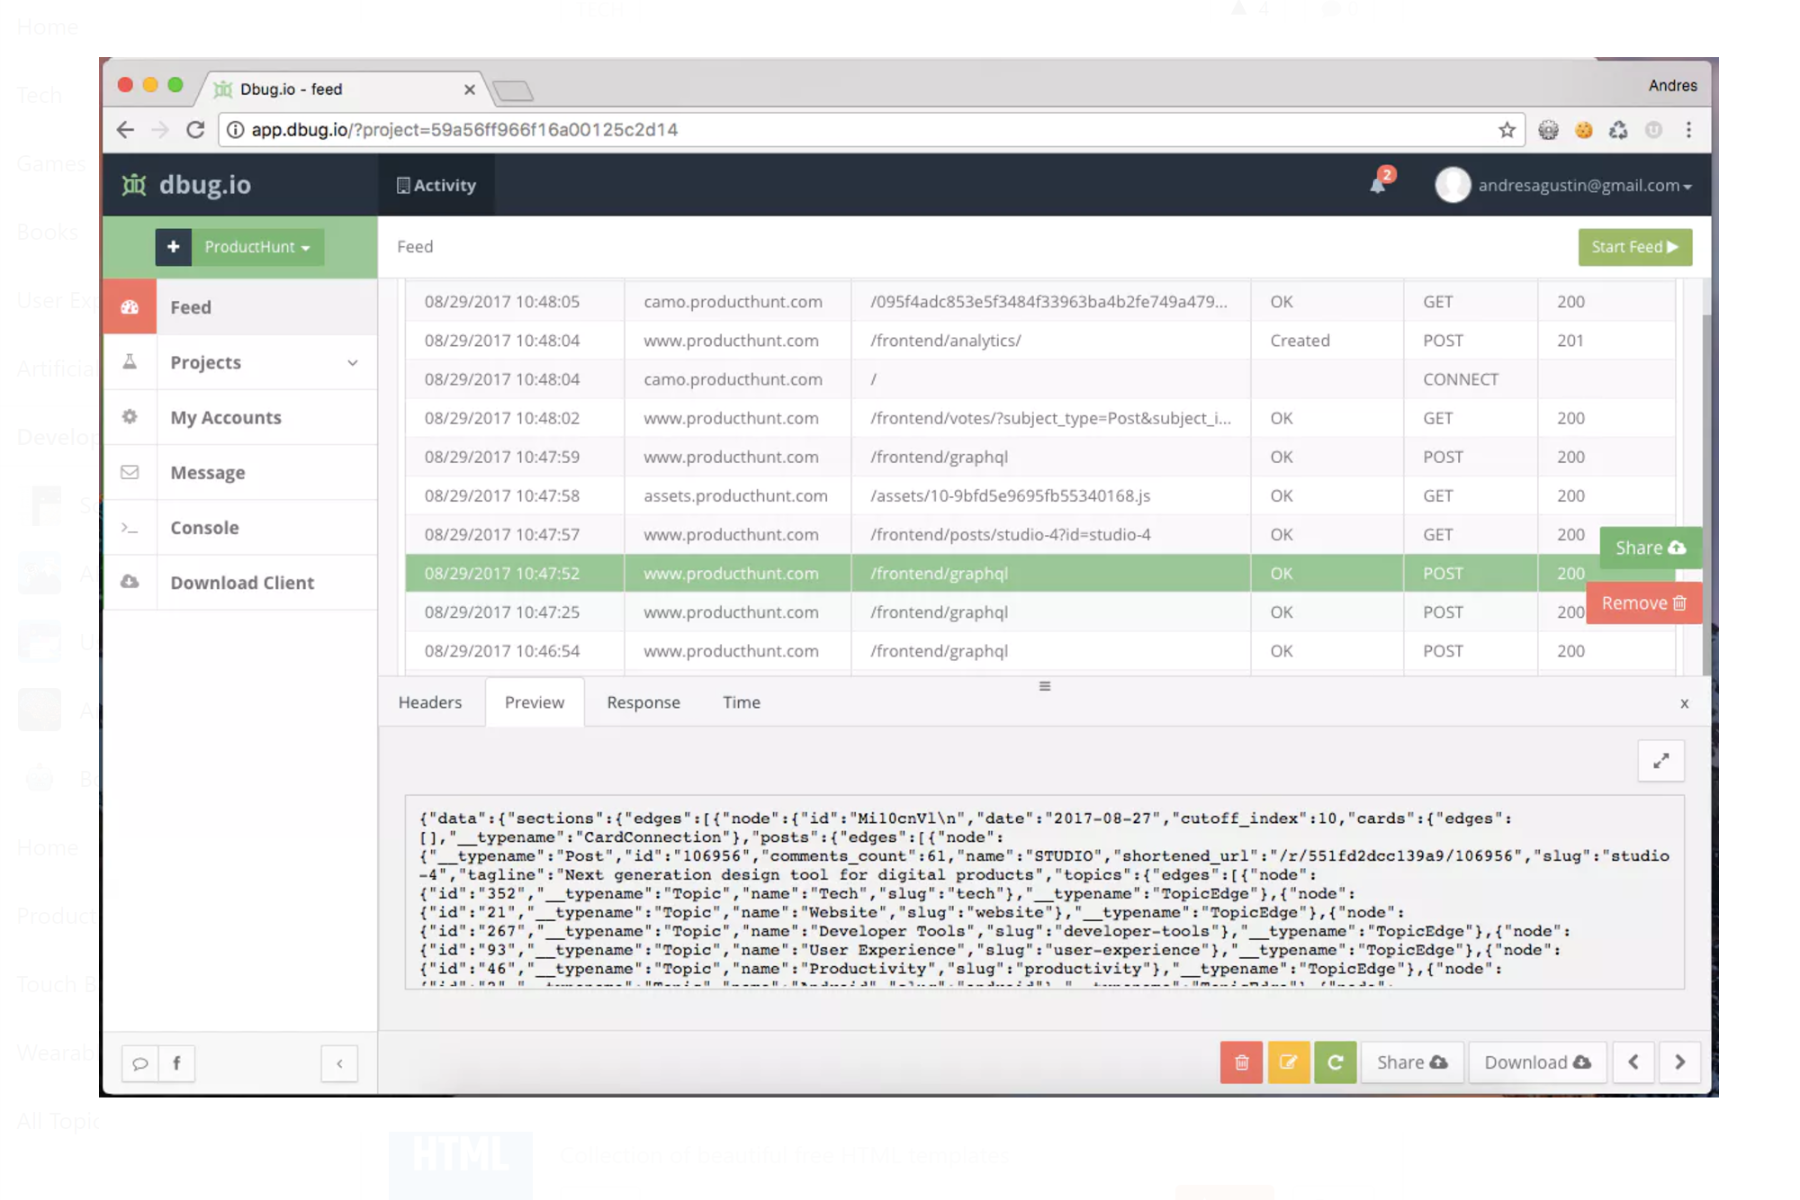The image size is (1800, 1200).
Task: Open the Chrome three-dot menu
Action: tap(1689, 130)
